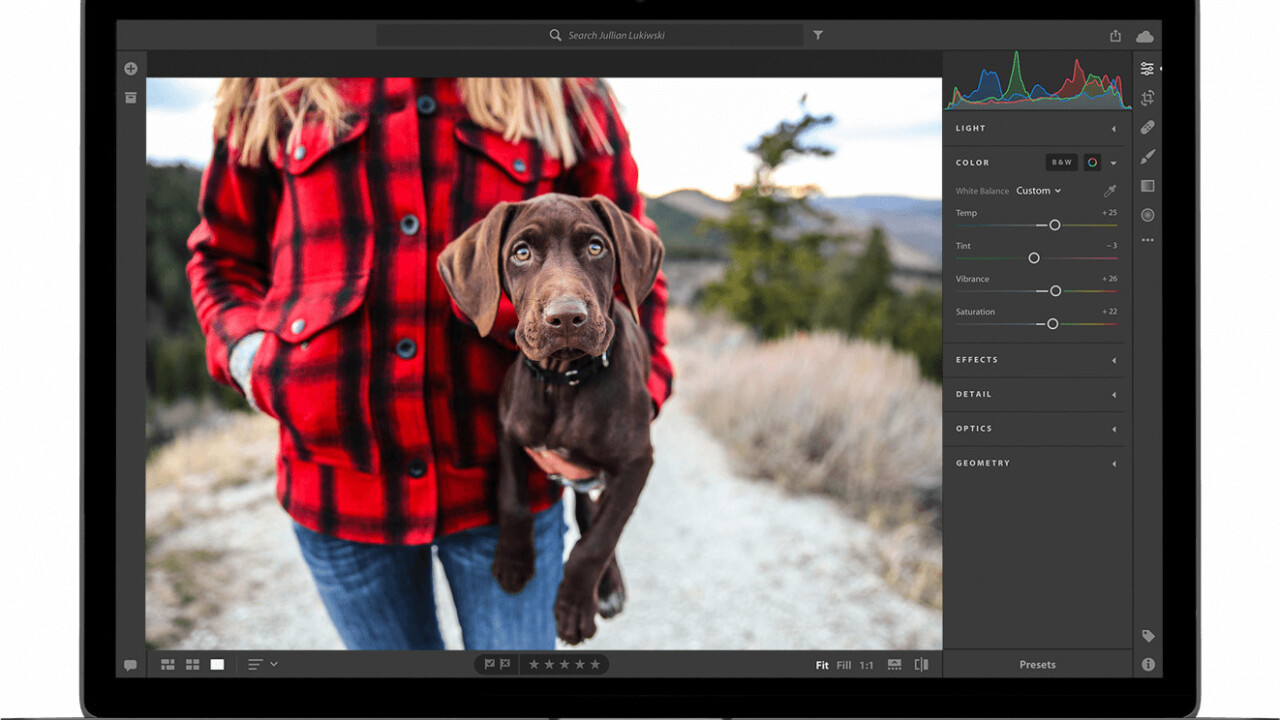Click the Temp slider handle
Image resolution: width=1280 pixels, height=720 pixels.
coord(1054,225)
